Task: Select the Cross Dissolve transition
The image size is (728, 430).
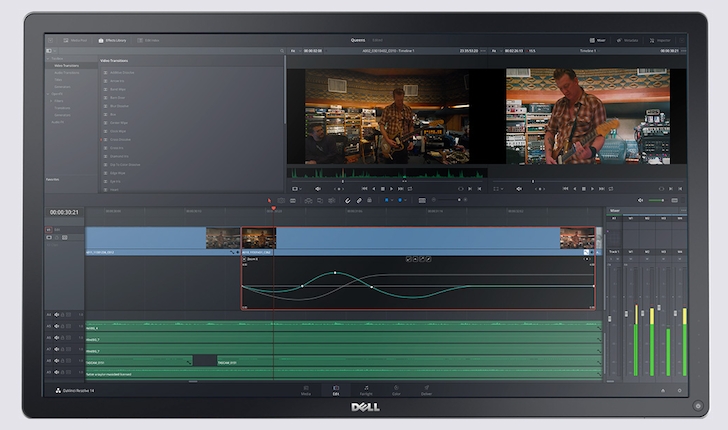Action: pos(118,139)
